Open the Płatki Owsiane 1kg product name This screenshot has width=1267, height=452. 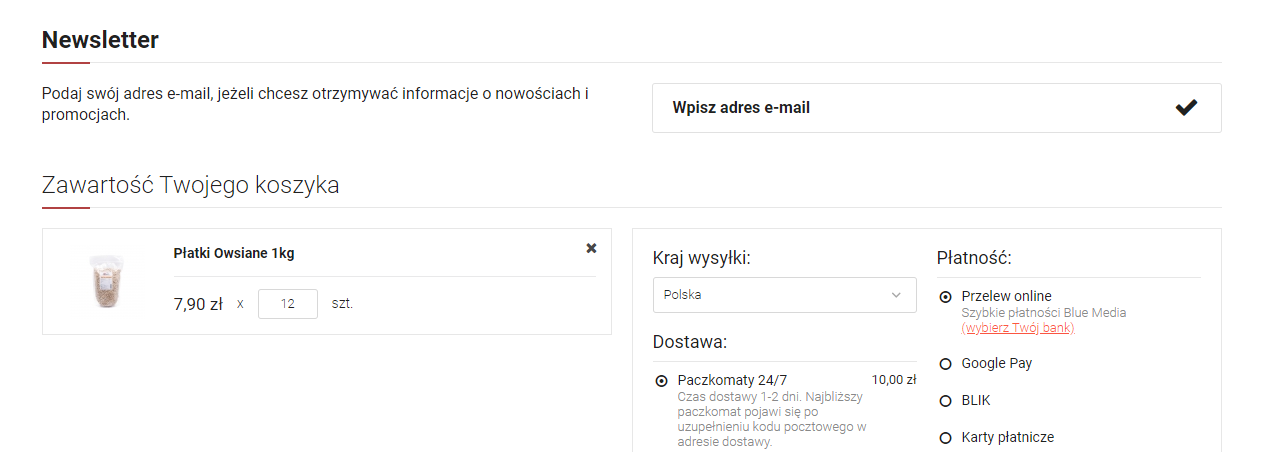(x=234, y=253)
